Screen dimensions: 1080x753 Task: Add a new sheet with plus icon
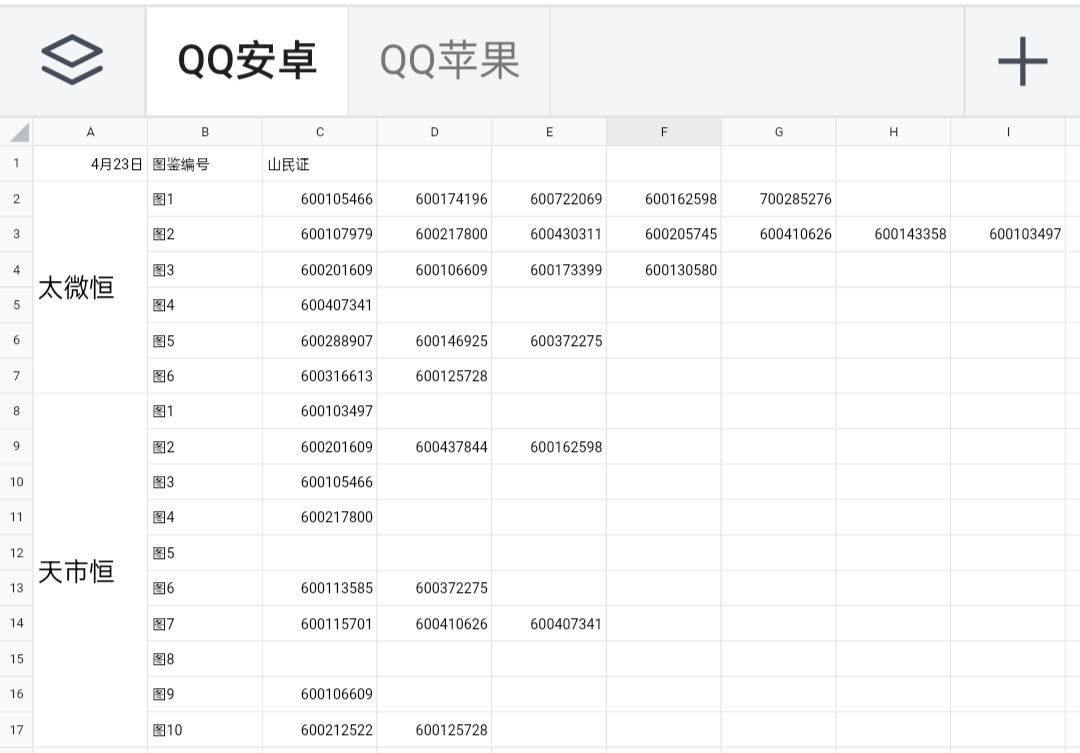click(1022, 61)
